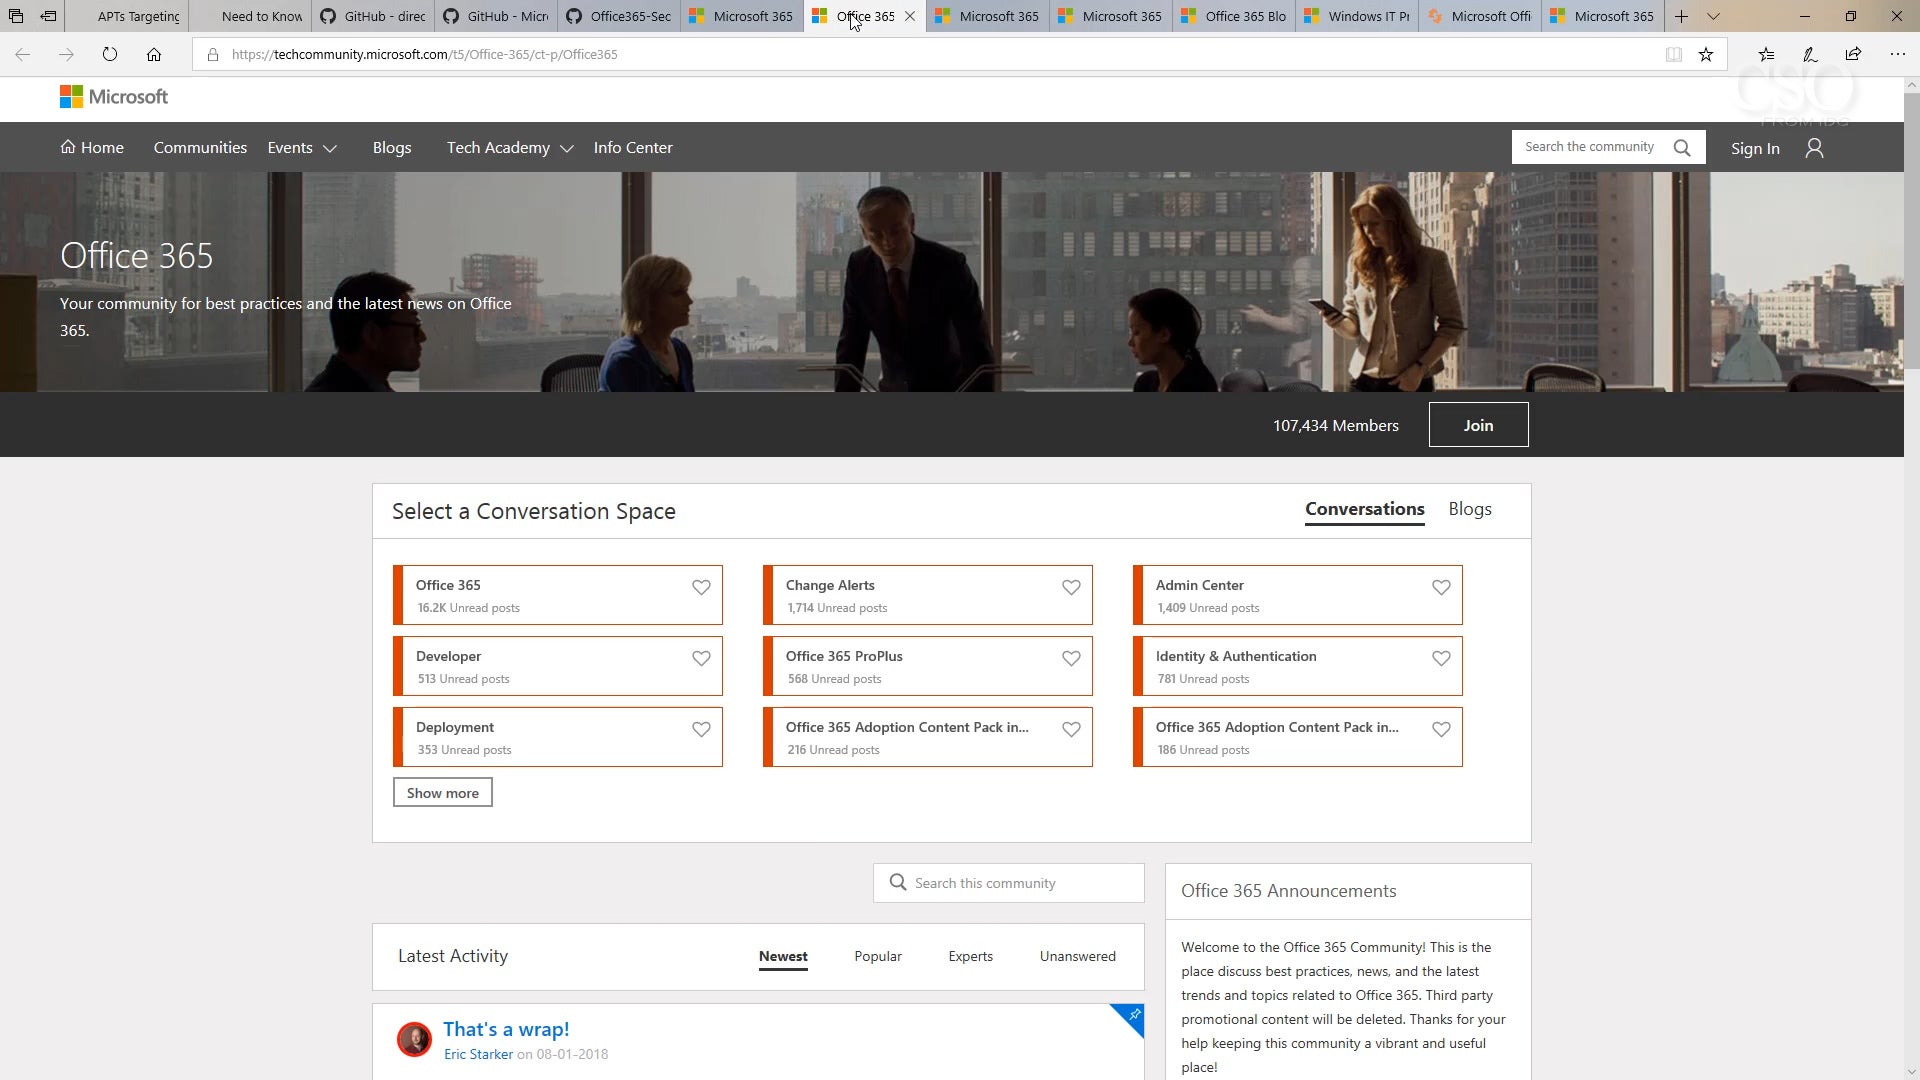Favorite the Change Alerts space
The height and width of the screenshot is (1080, 1920).
pos(1071,587)
